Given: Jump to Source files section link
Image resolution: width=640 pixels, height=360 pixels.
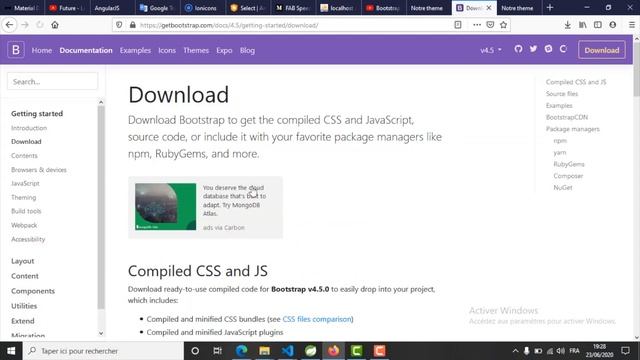Looking at the screenshot, I should tap(562, 93).
